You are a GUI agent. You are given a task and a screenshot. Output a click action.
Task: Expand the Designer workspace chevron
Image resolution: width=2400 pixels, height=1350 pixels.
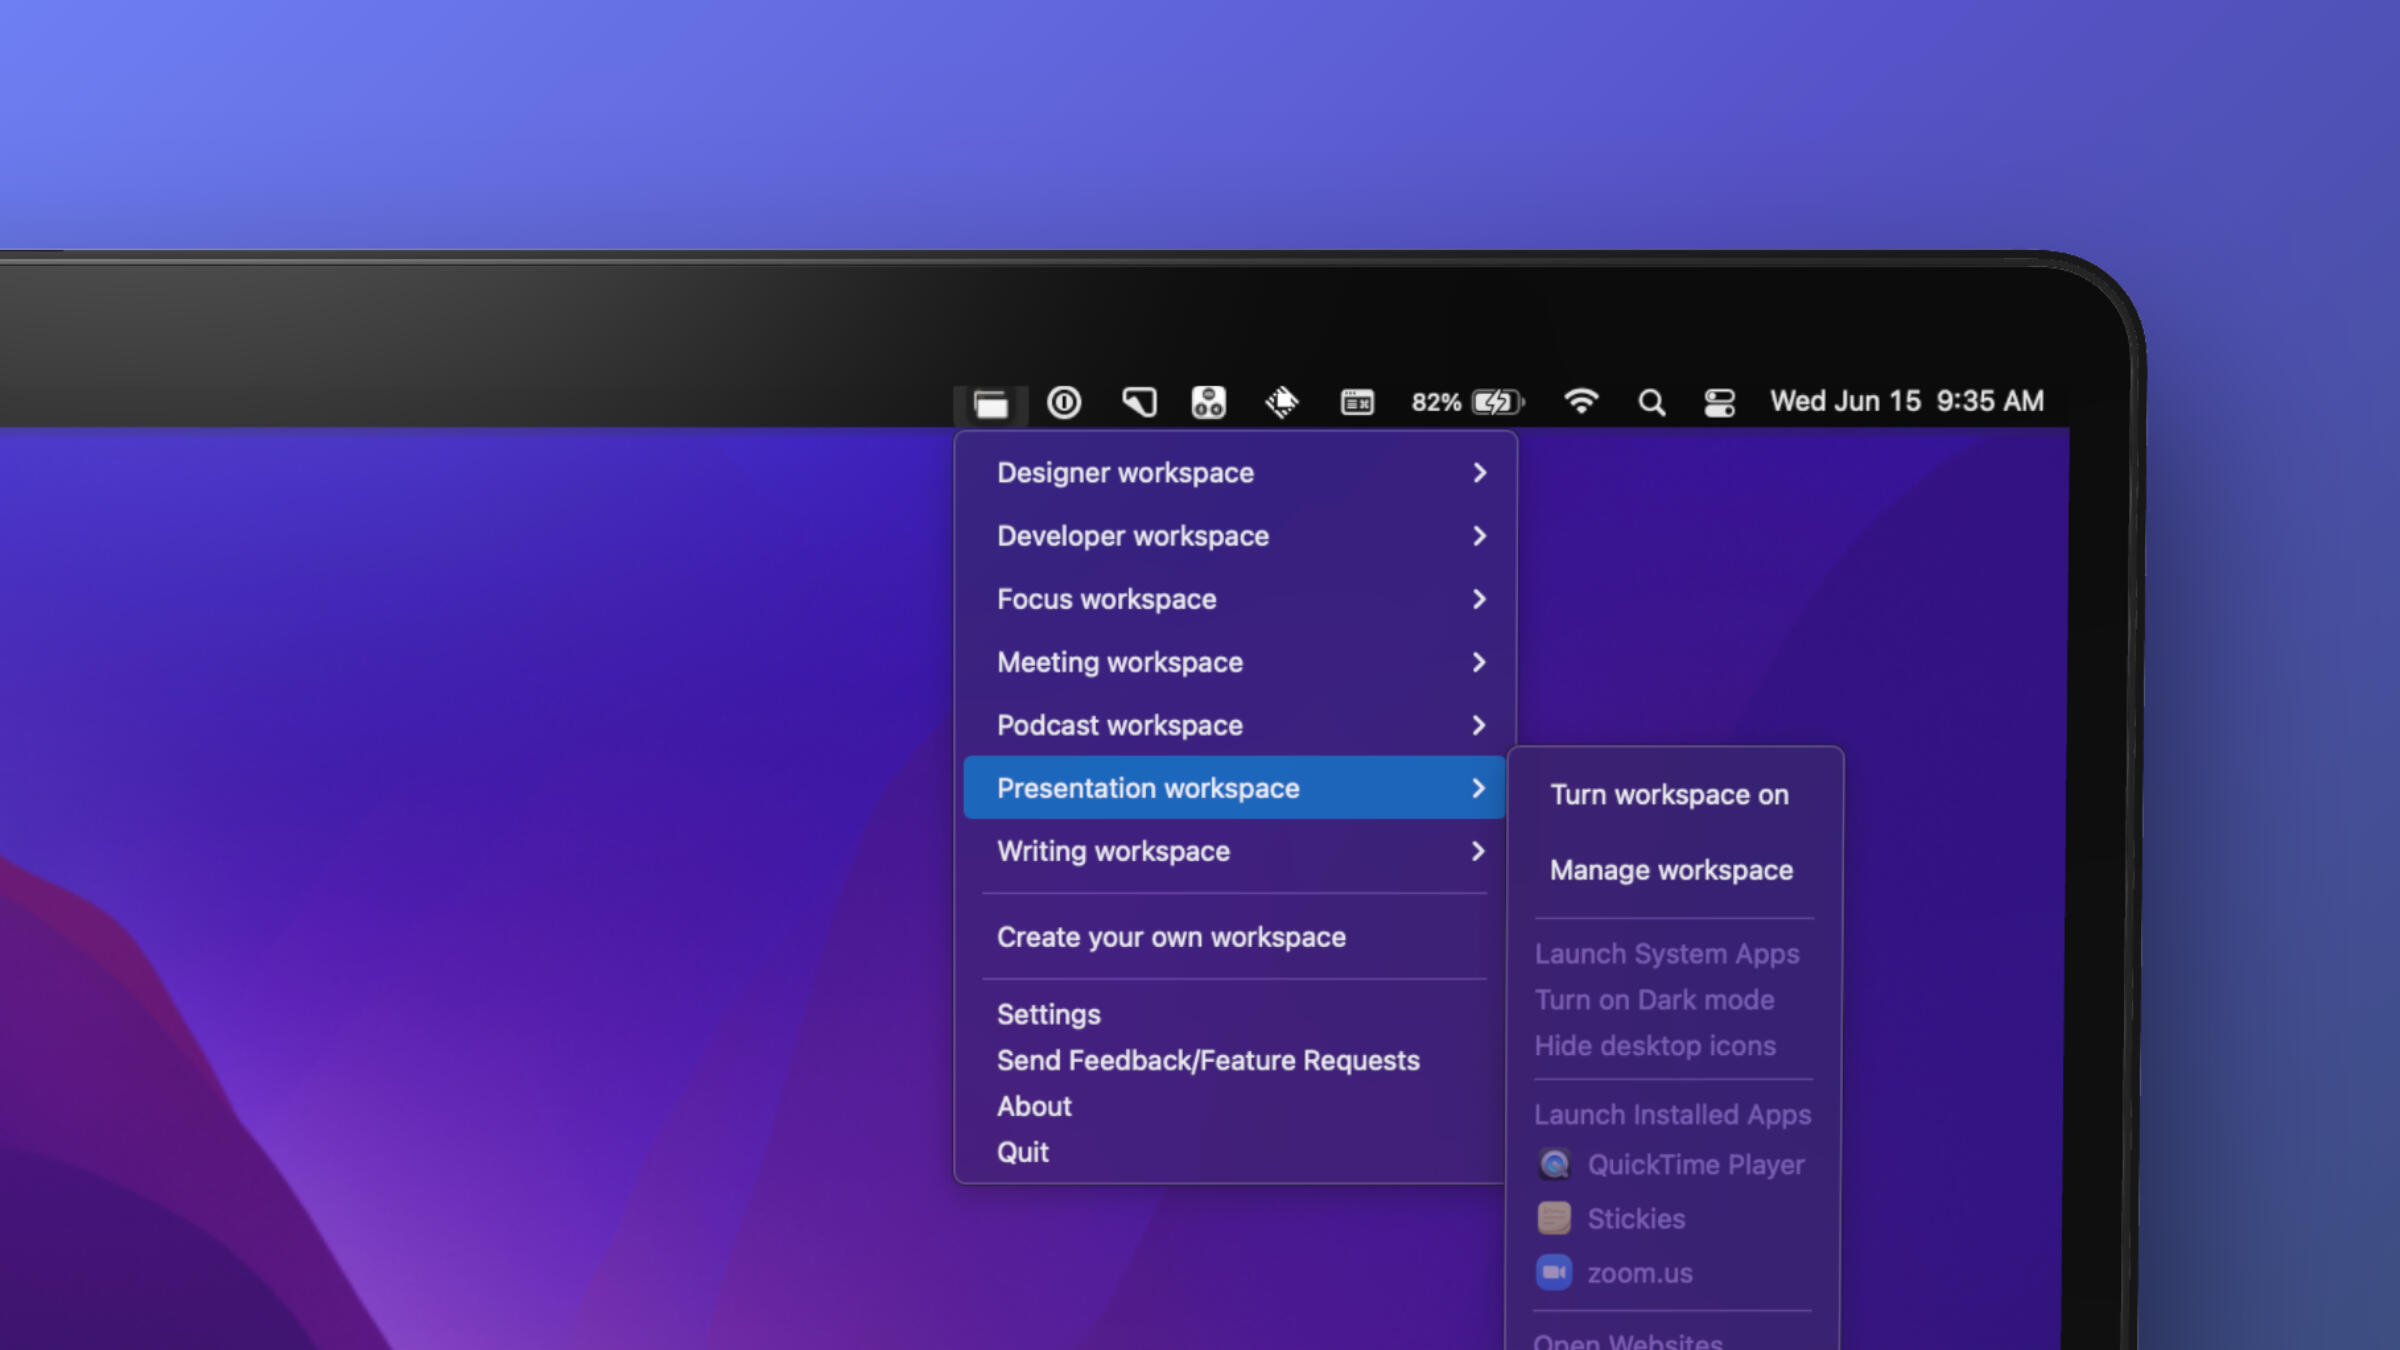coord(1479,473)
